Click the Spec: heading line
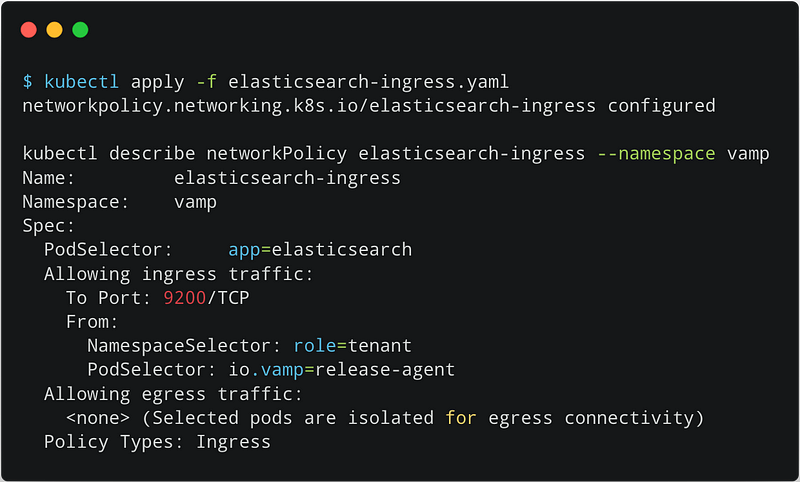 click(48, 226)
